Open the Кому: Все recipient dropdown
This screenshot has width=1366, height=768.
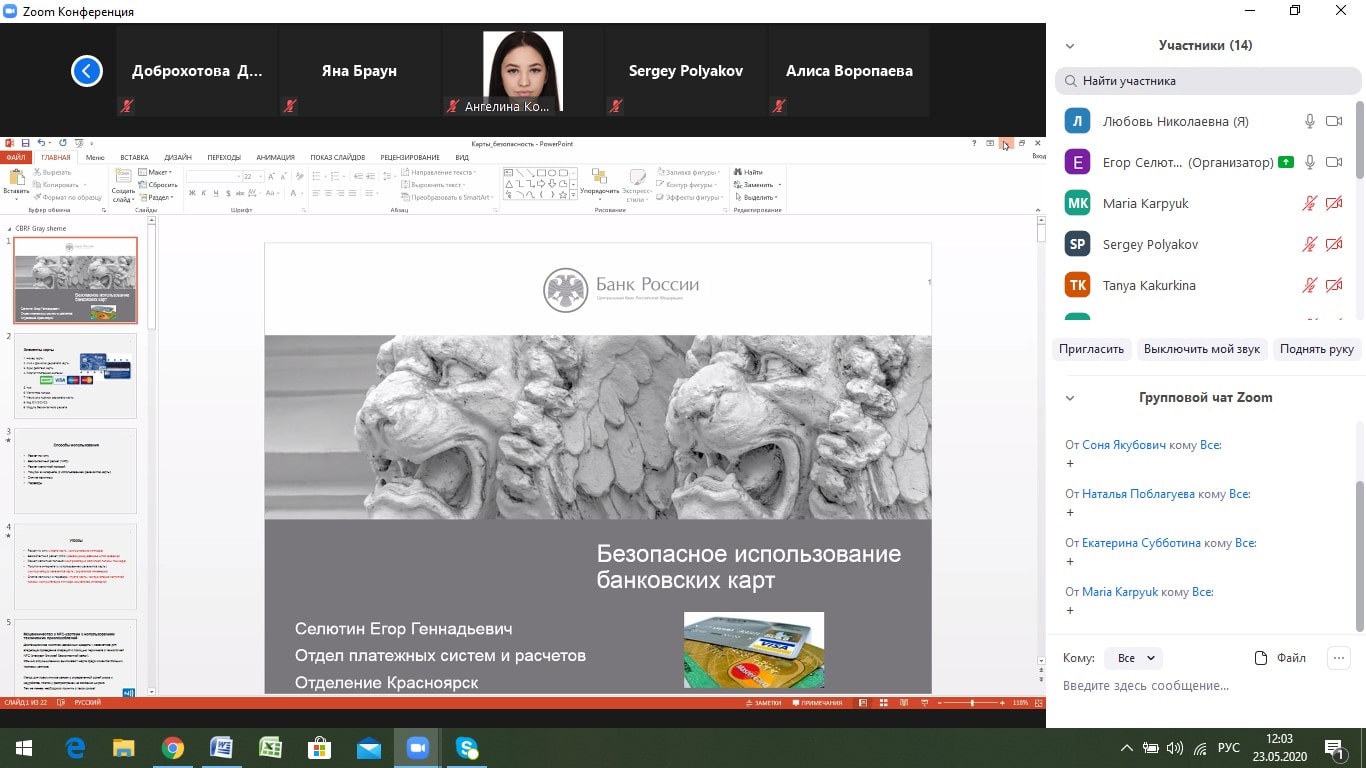[x=1136, y=658]
